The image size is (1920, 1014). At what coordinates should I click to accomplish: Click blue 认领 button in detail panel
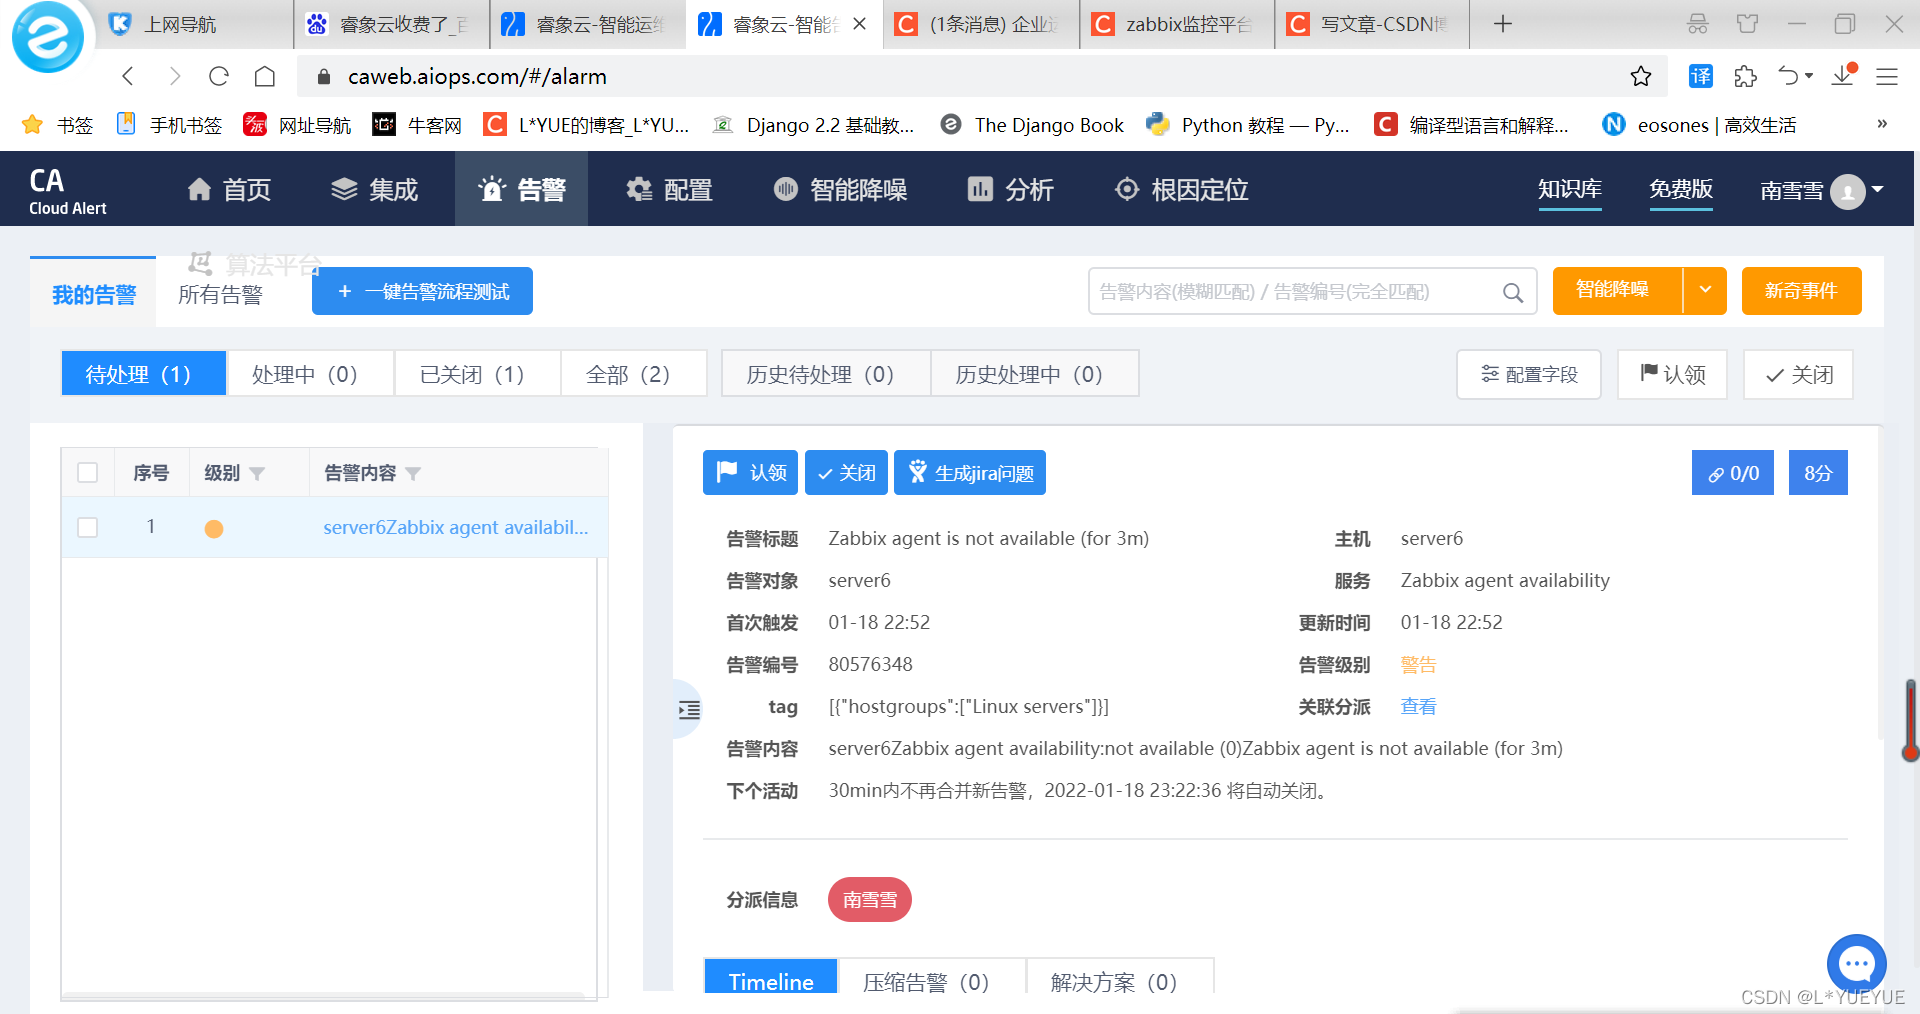click(750, 472)
